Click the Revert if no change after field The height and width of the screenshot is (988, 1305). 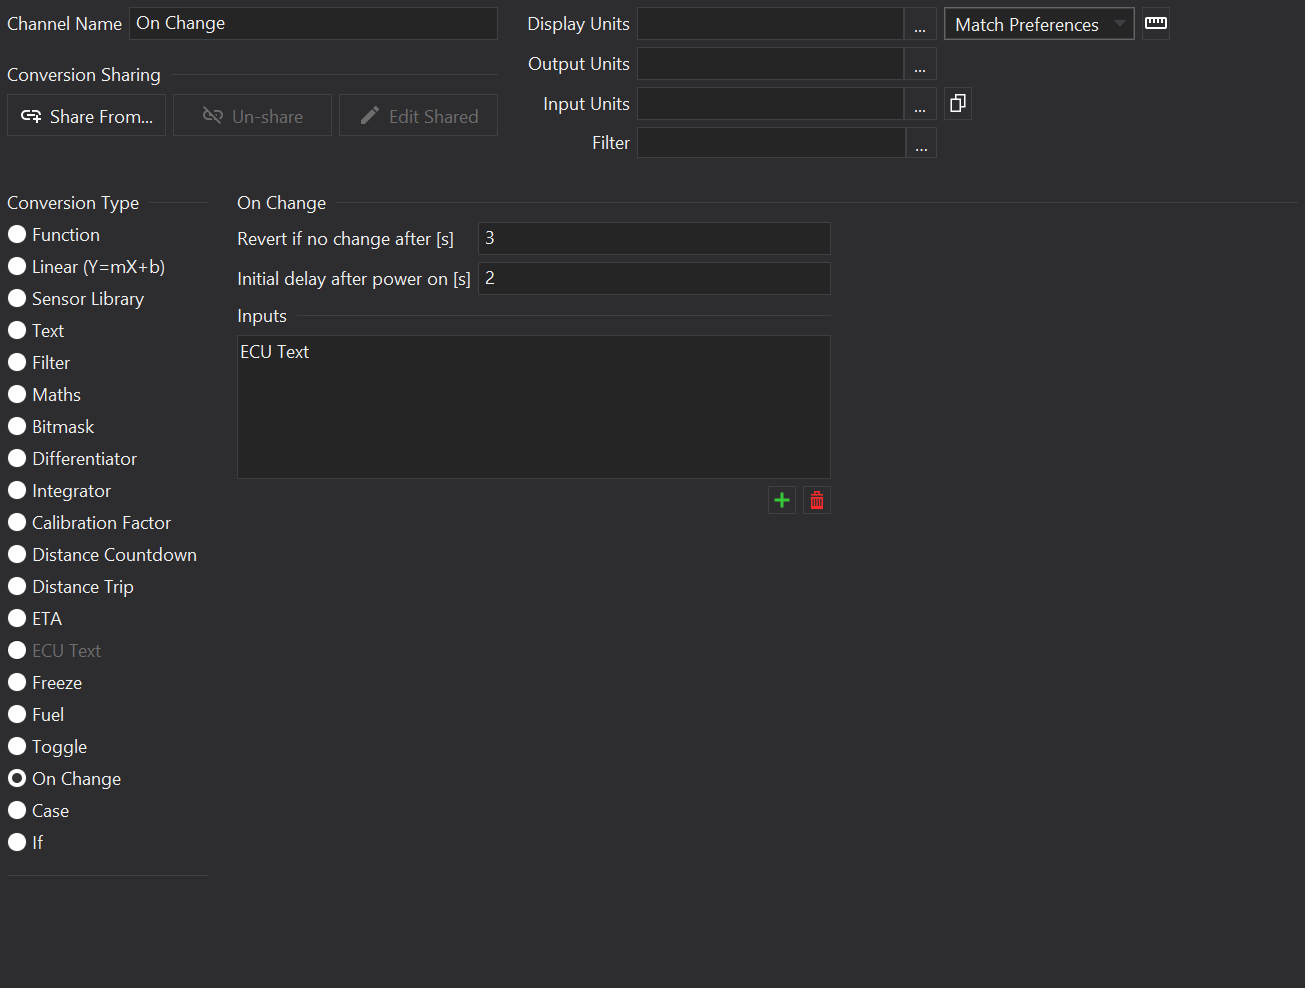(x=653, y=239)
